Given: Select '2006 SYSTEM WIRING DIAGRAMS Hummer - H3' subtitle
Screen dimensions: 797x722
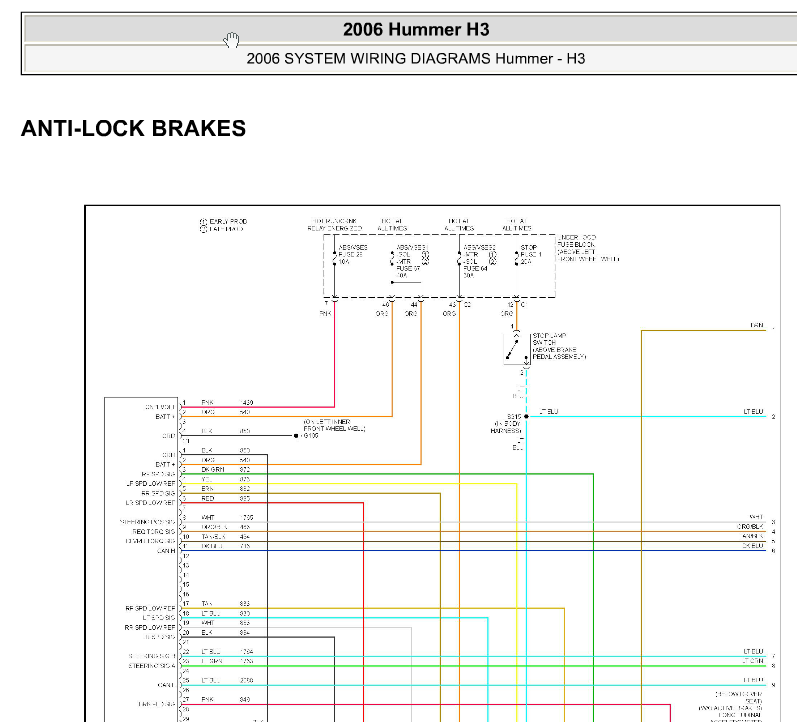Looking at the screenshot, I should pyautogui.click(x=416, y=58).
